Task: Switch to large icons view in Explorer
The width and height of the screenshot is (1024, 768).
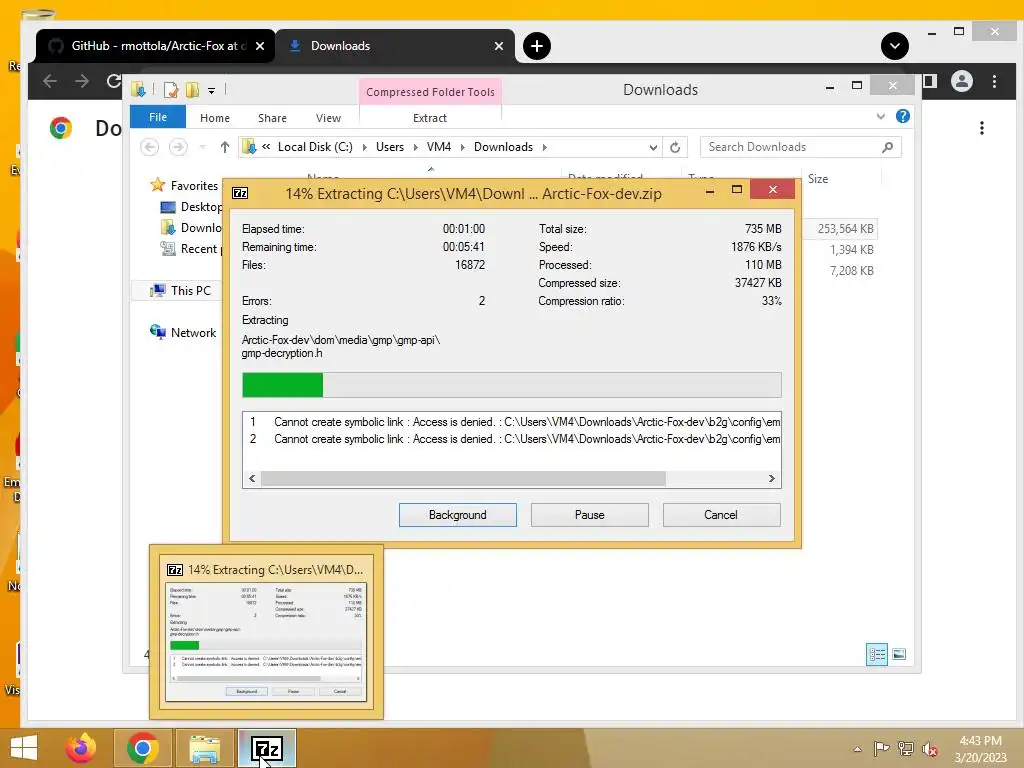Action: [x=899, y=654]
